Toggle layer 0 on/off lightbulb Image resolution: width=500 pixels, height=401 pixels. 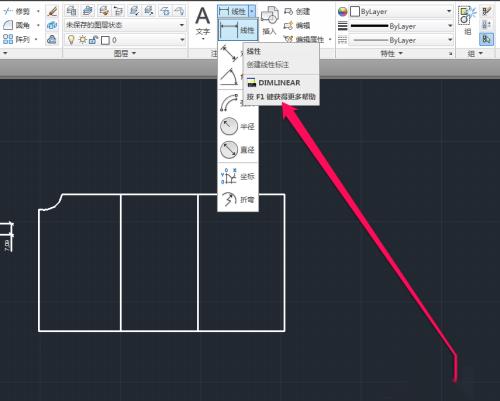(x=71, y=40)
